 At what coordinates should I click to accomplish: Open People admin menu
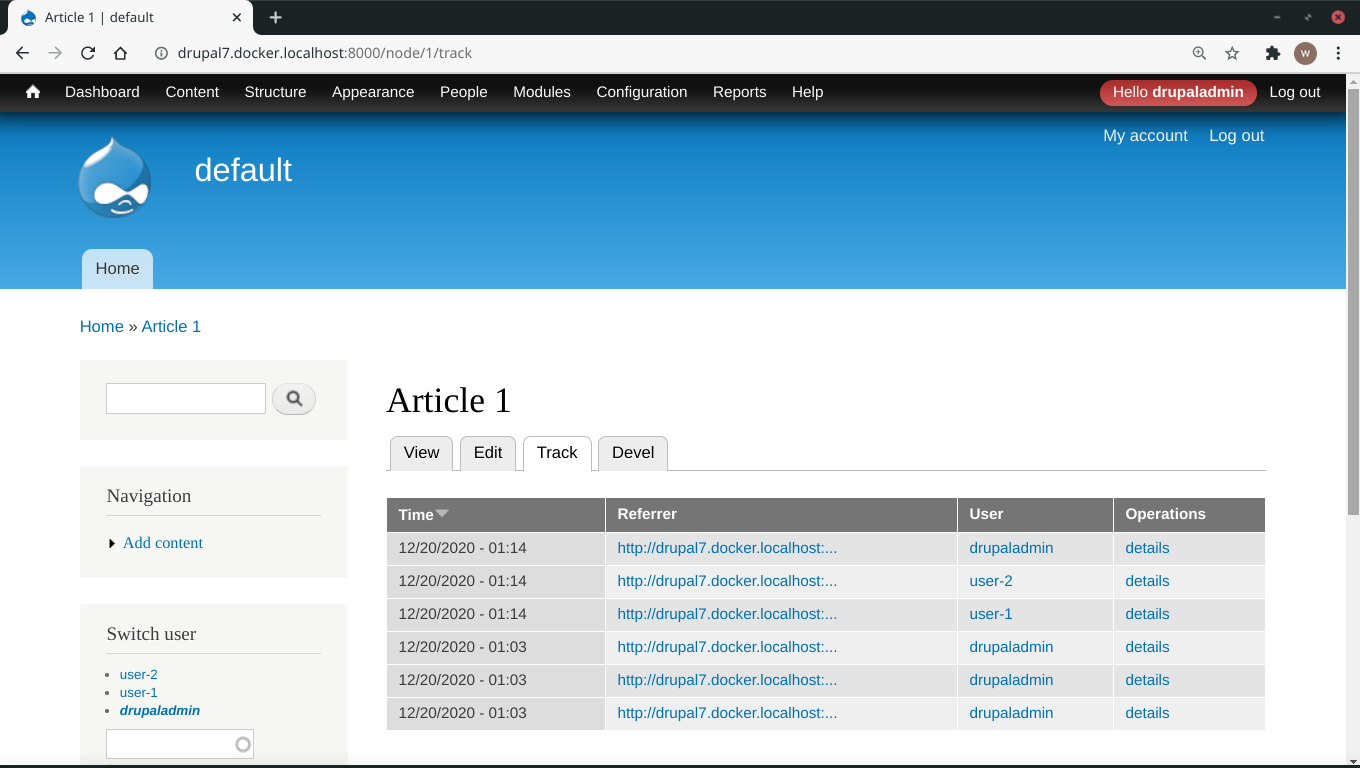pyautogui.click(x=464, y=92)
